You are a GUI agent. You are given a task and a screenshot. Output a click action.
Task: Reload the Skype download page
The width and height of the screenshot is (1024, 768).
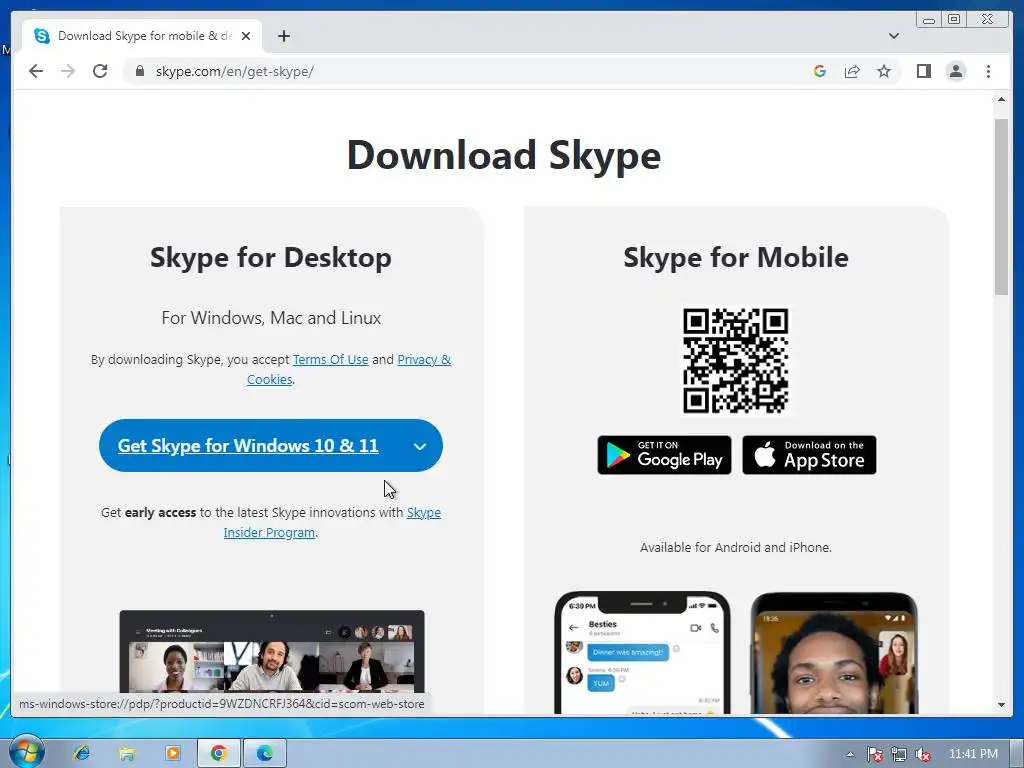pyautogui.click(x=100, y=71)
